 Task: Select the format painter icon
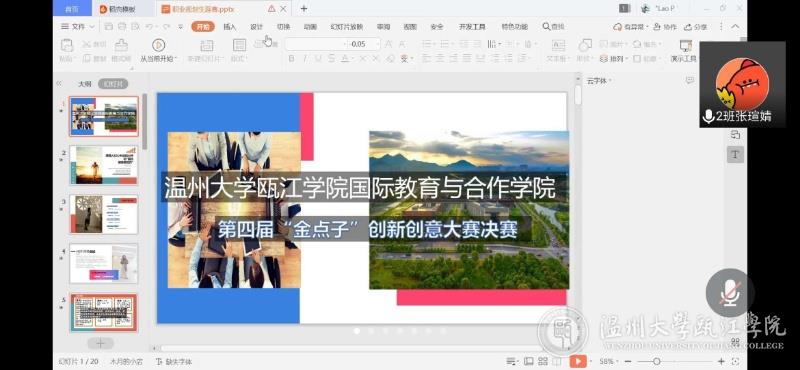(121, 45)
